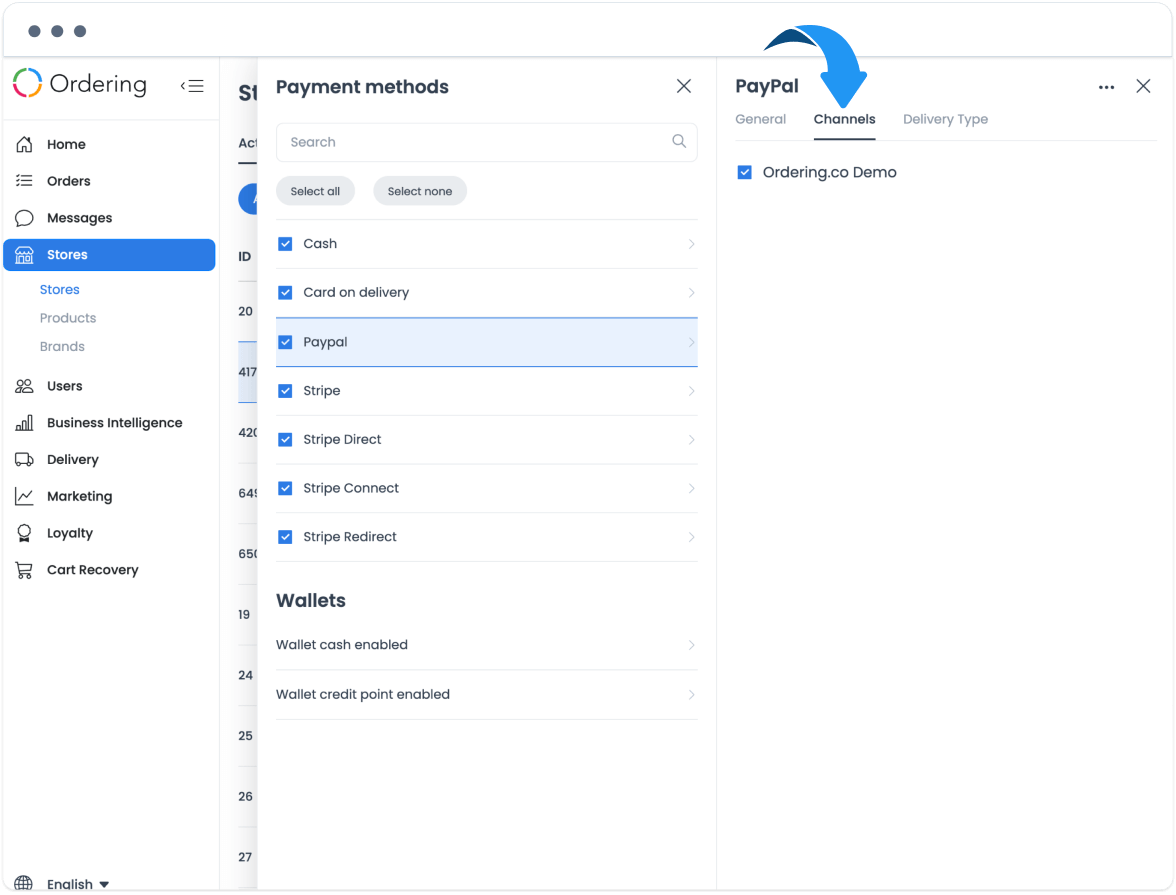Disable the Stripe Direct checkbox
Image resolution: width=1176 pixels, height=895 pixels.
[x=285, y=440]
